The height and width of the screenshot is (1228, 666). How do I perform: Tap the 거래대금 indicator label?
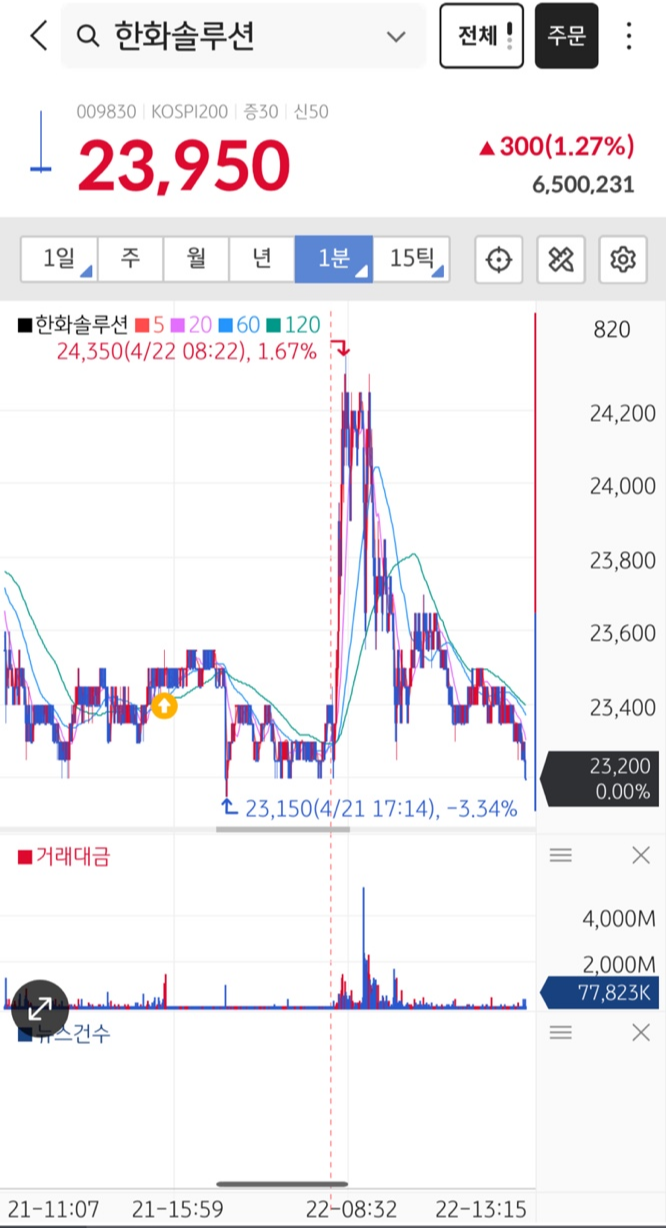(66, 856)
